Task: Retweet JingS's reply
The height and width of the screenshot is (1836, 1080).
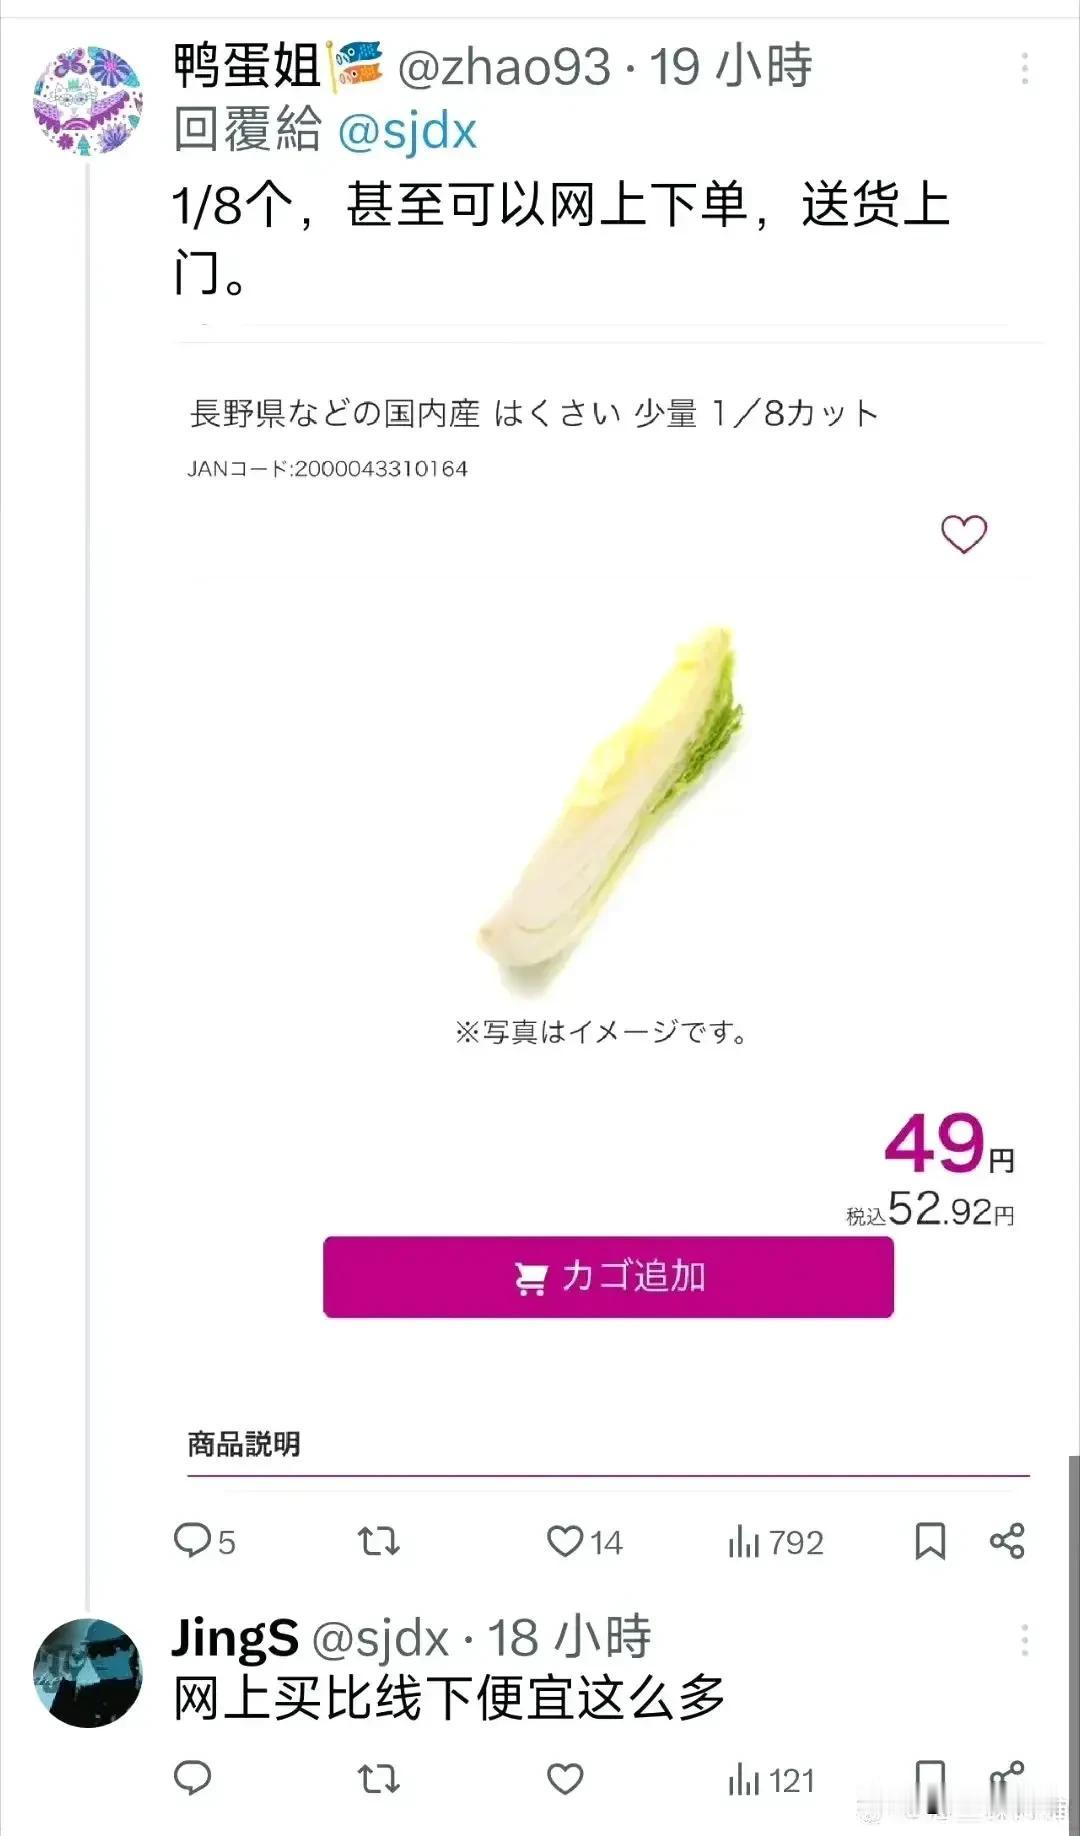Action: (378, 1779)
